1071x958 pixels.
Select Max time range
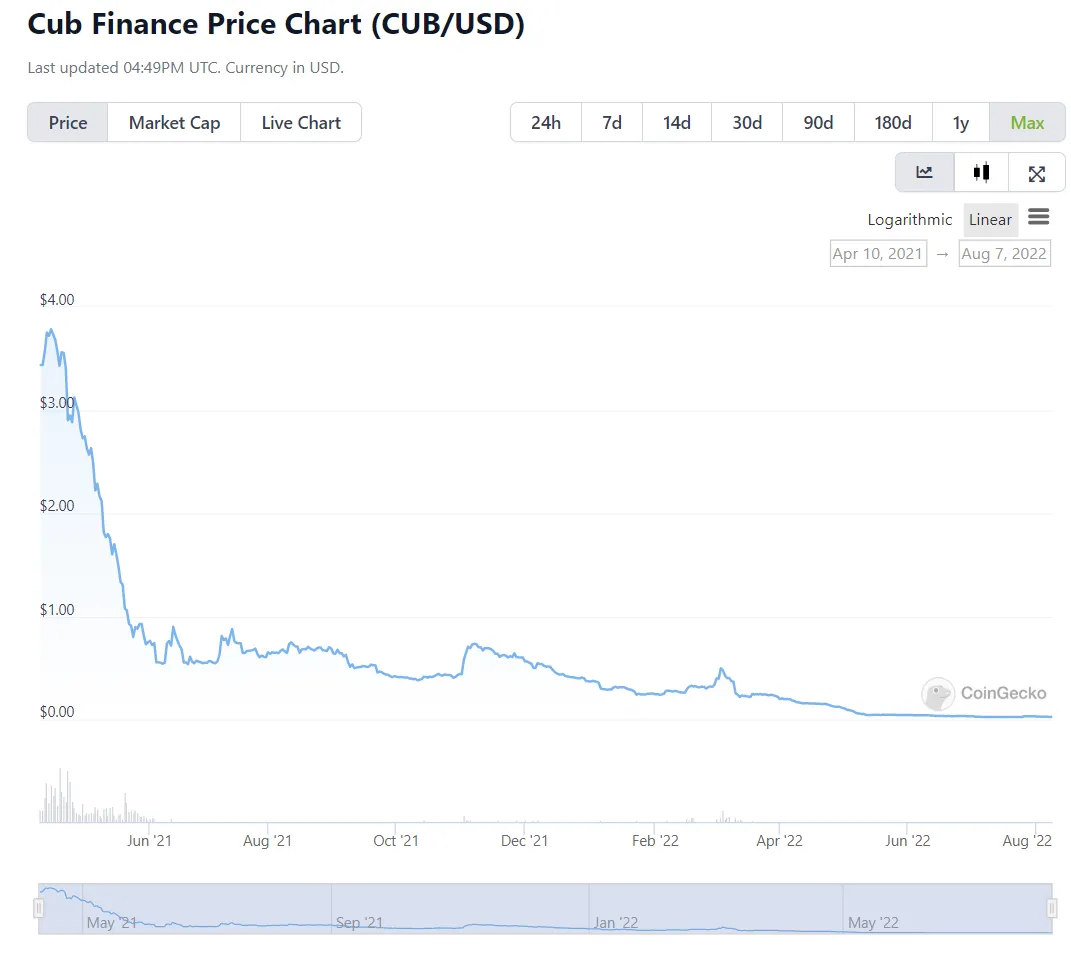click(1027, 122)
